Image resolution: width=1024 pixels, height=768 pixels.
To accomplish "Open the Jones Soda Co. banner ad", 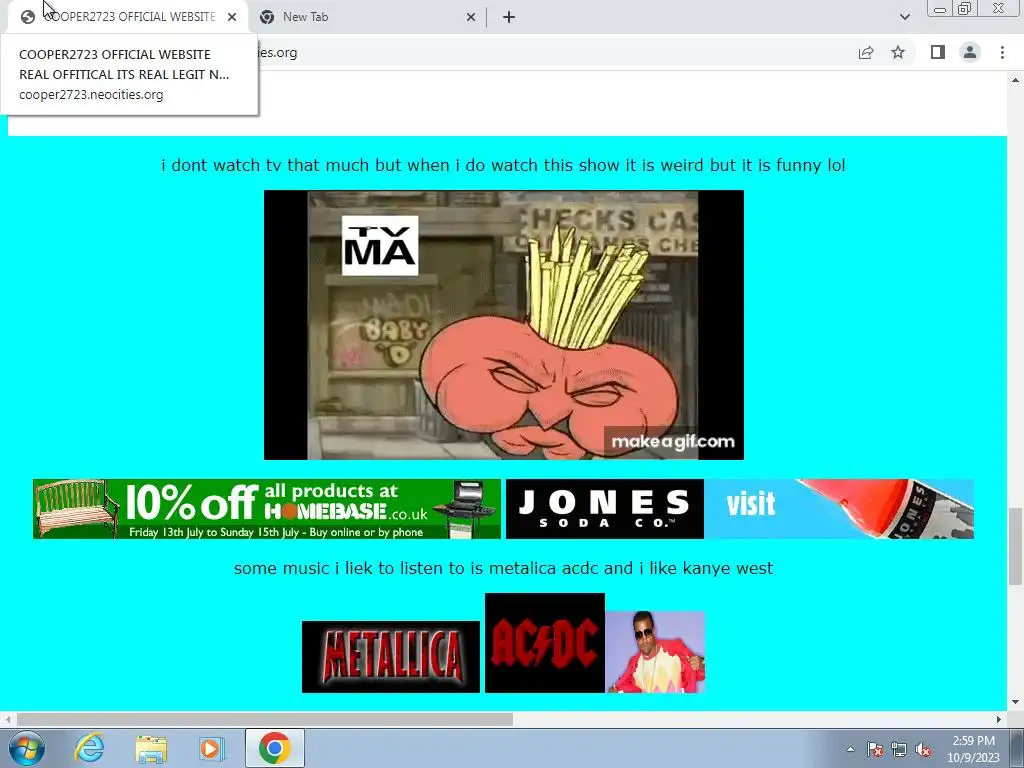I will click(x=739, y=509).
